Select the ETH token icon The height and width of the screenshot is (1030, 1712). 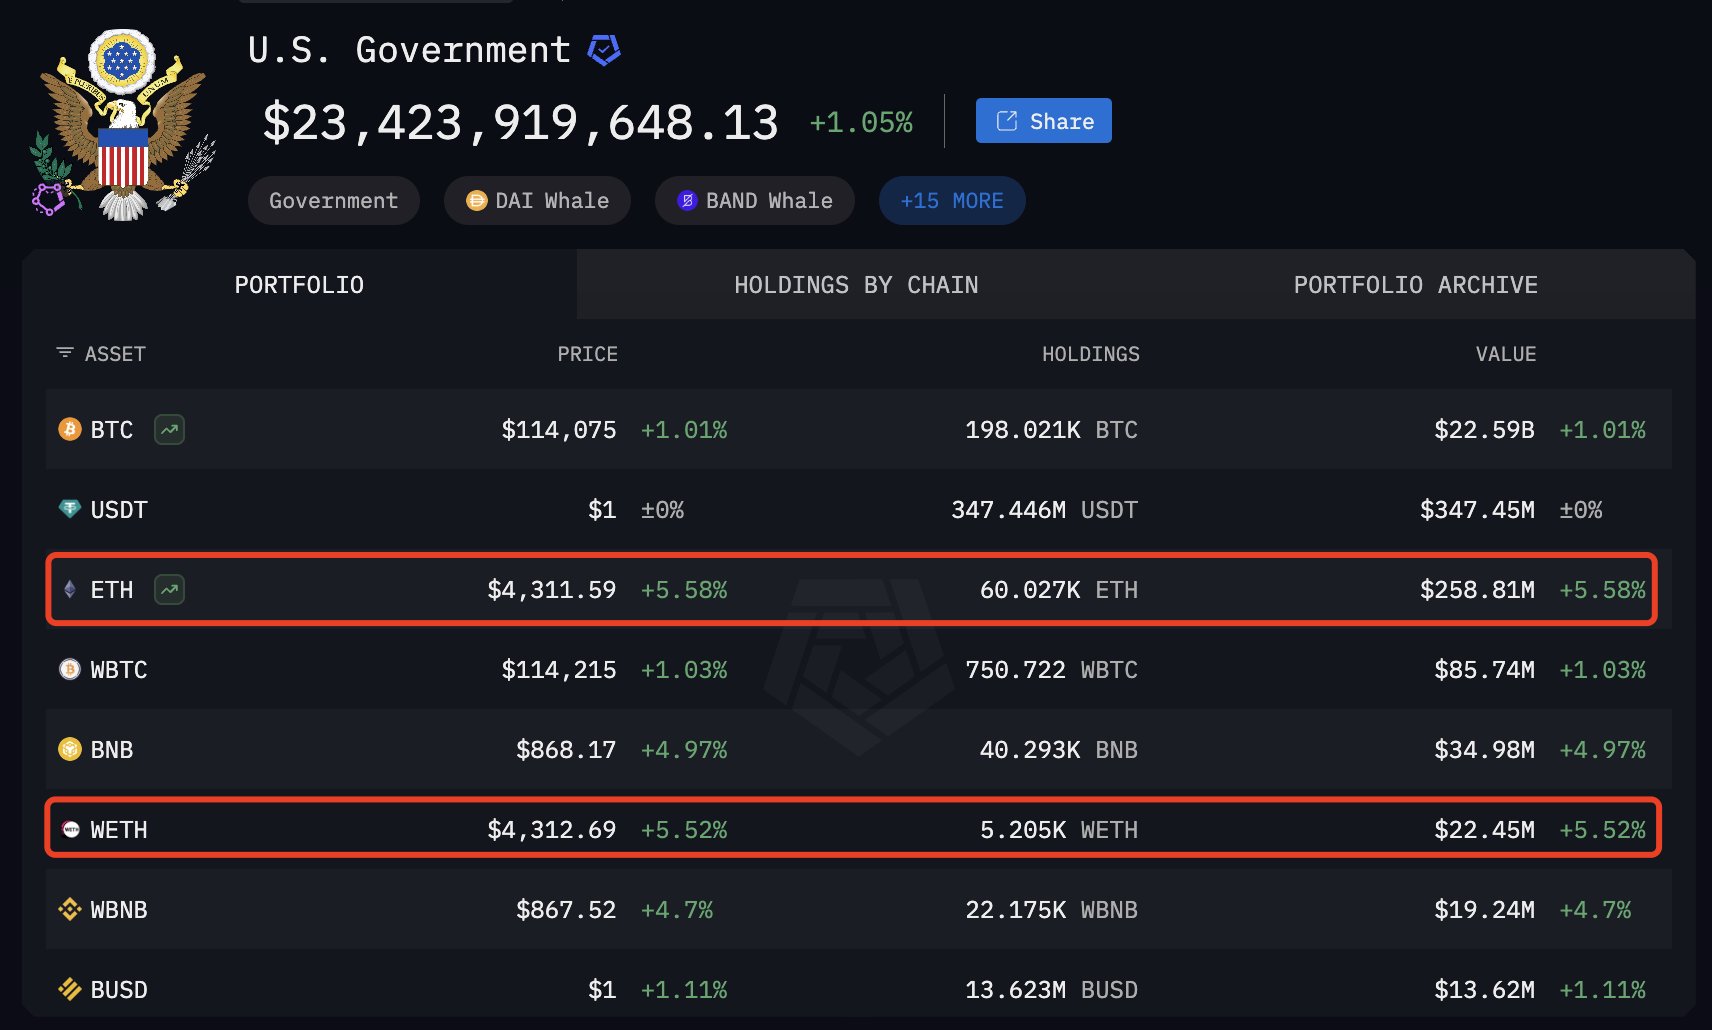point(68,589)
